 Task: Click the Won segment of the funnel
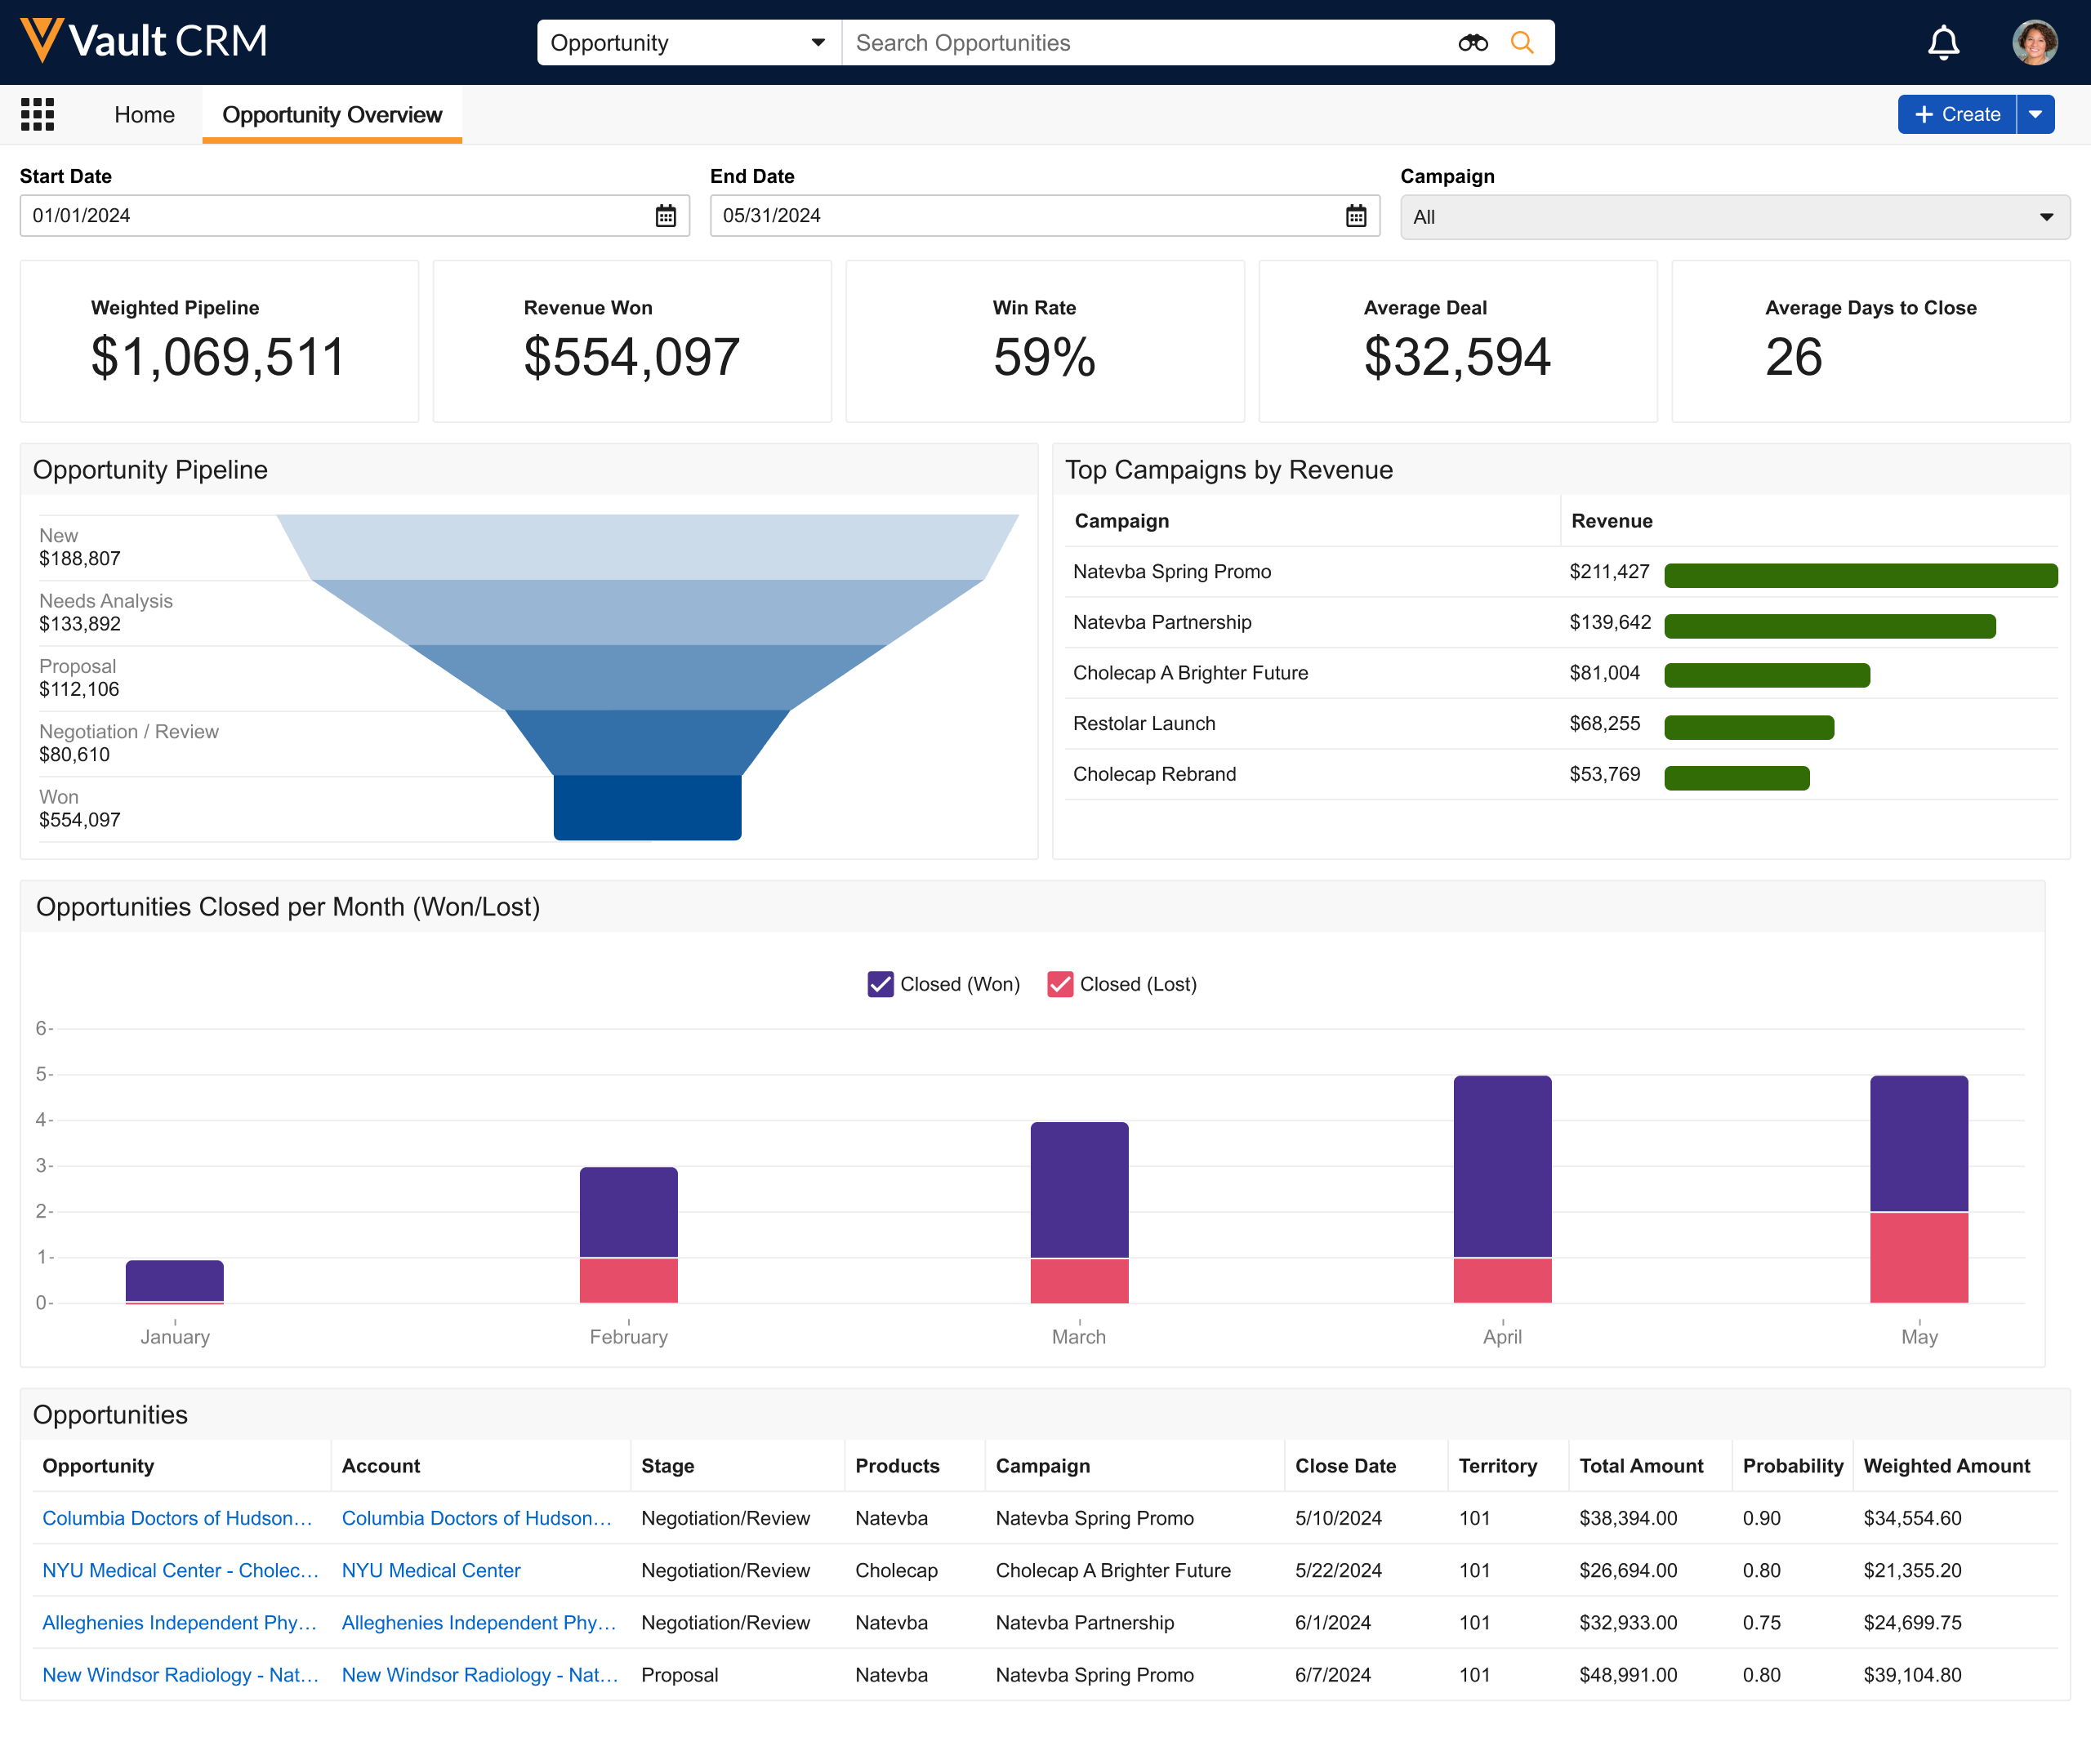pos(647,807)
